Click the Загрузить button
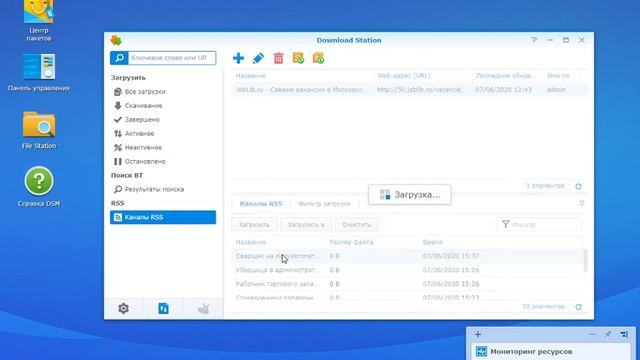This screenshot has height=360, width=640. click(254, 224)
